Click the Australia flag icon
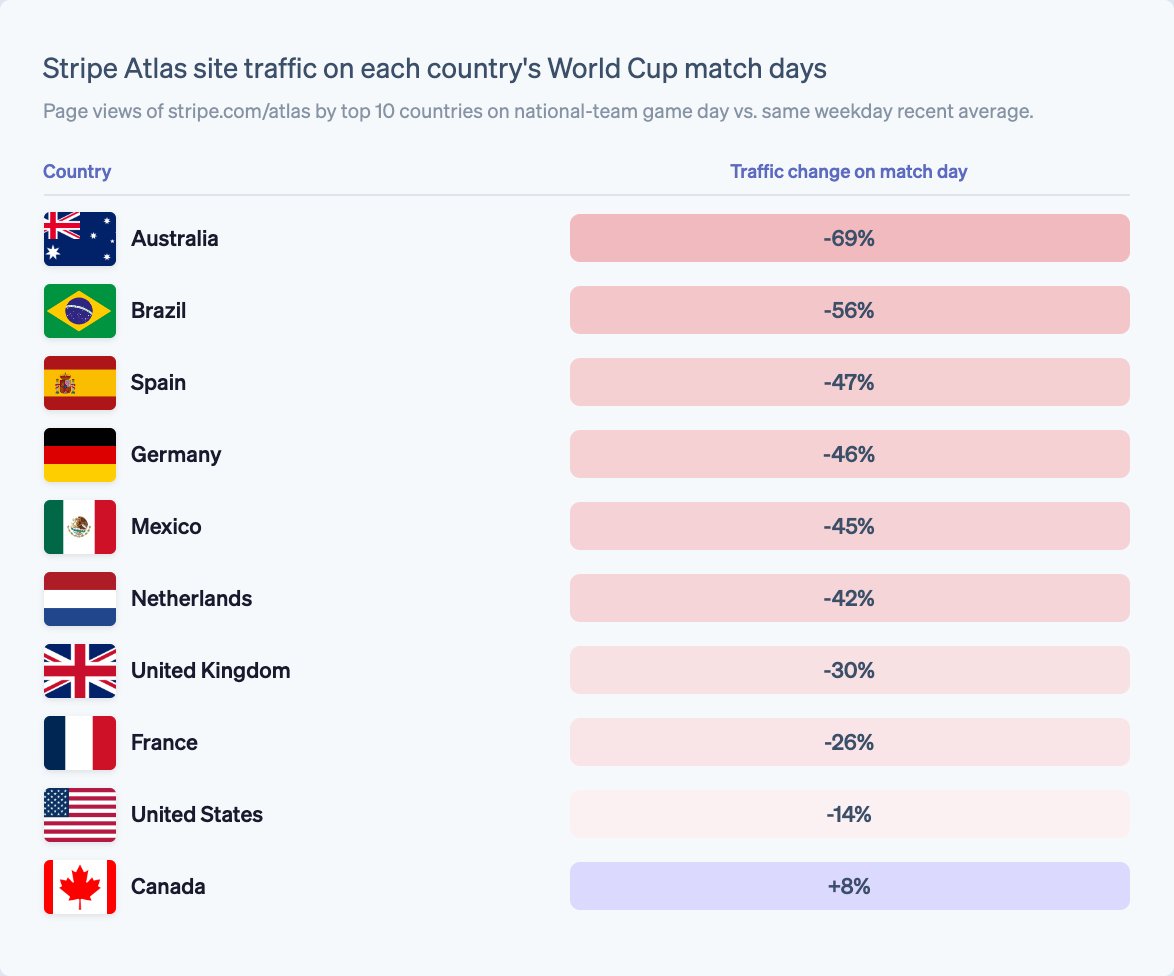This screenshot has width=1174, height=976. [80, 239]
